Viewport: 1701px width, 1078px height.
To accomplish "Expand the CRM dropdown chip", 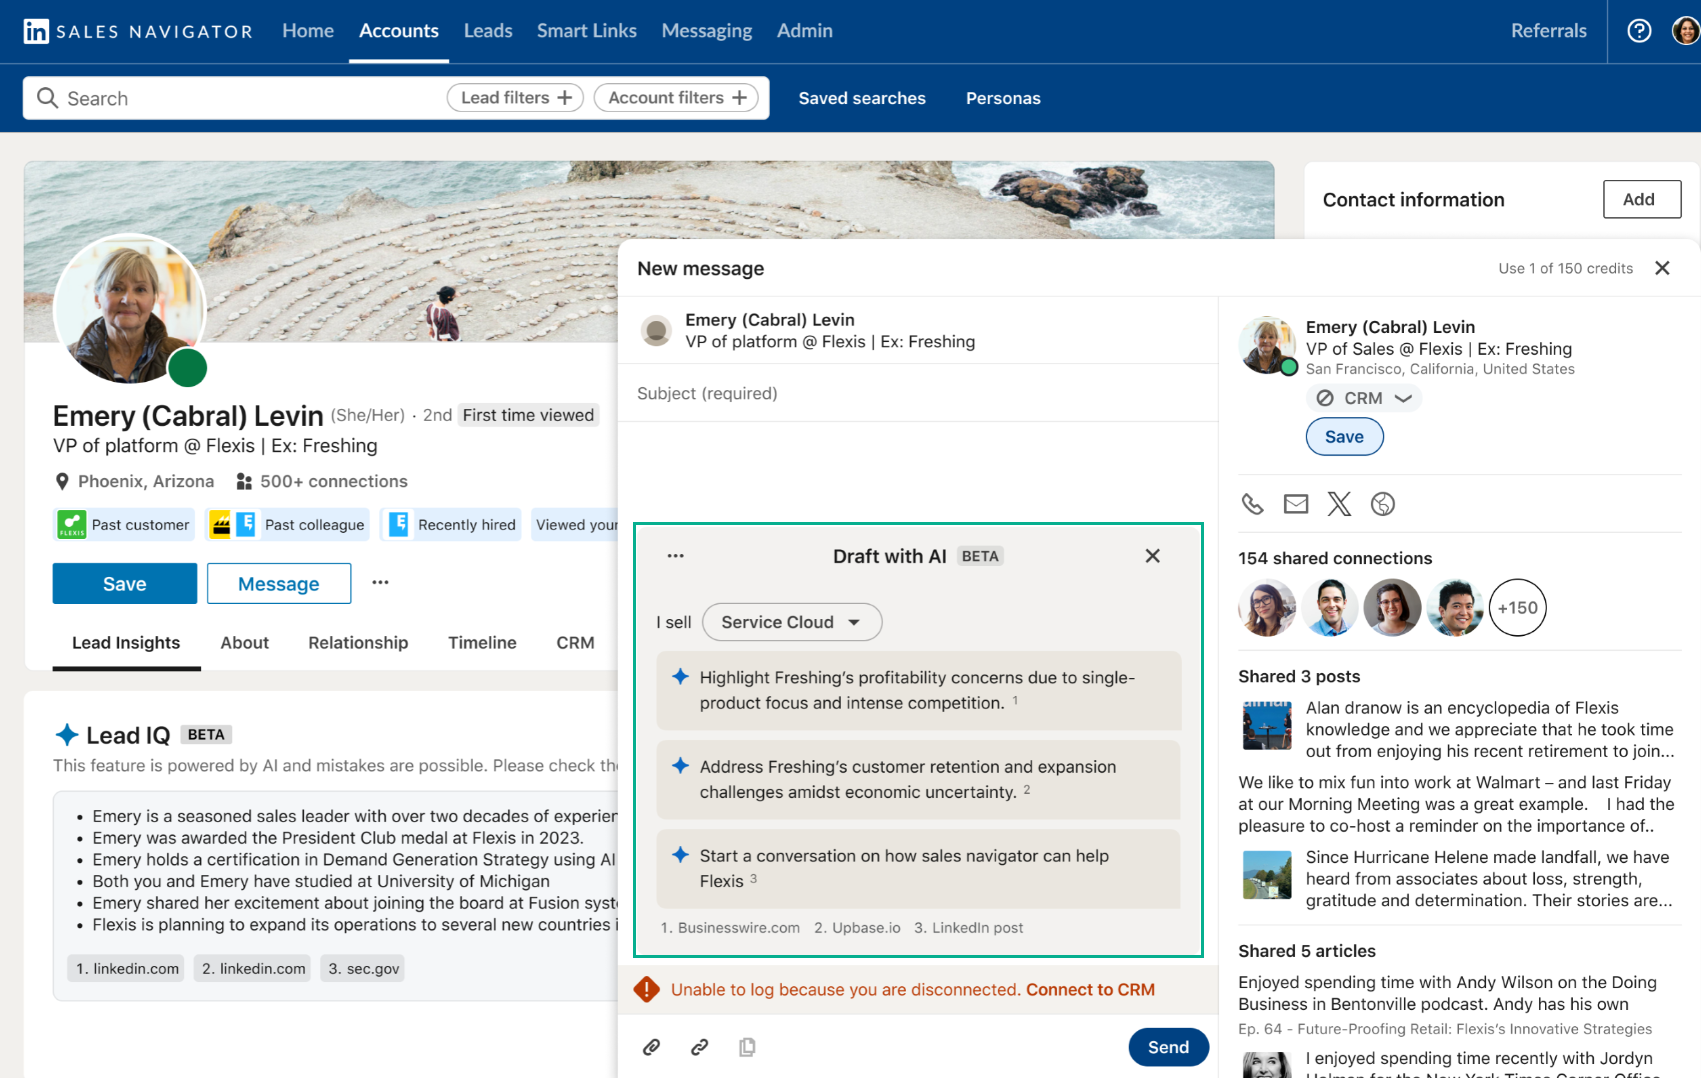I will pos(1363,398).
